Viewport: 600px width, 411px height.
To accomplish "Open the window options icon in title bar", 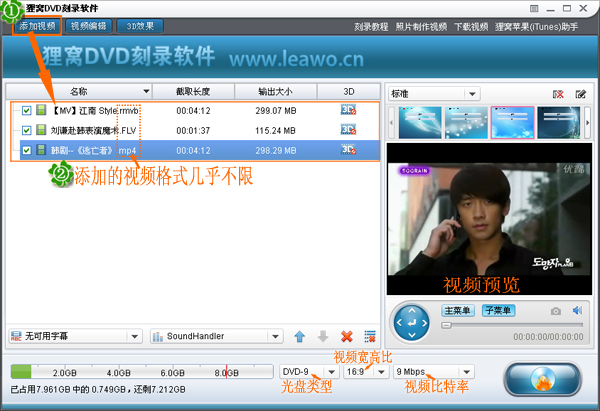I will pos(534,8).
